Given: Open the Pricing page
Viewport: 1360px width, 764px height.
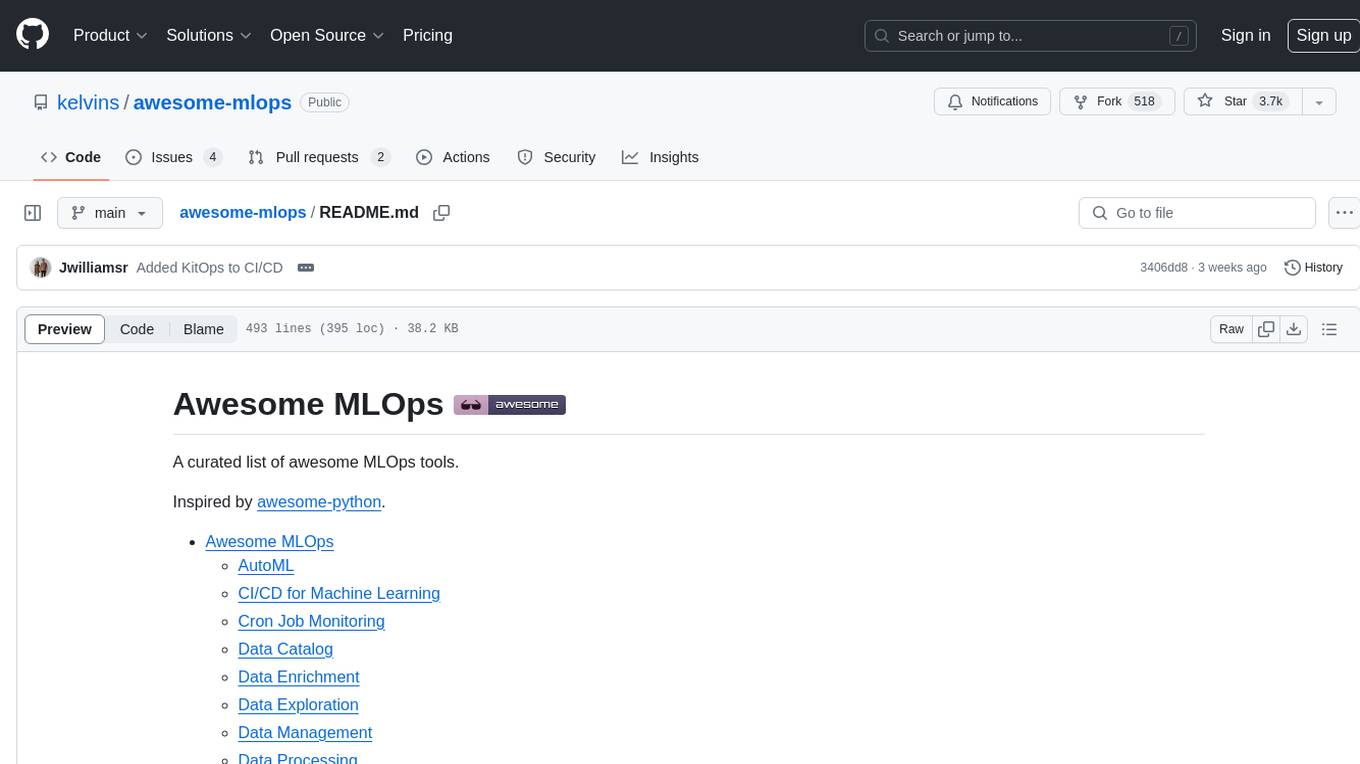Looking at the screenshot, I should 427,35.
